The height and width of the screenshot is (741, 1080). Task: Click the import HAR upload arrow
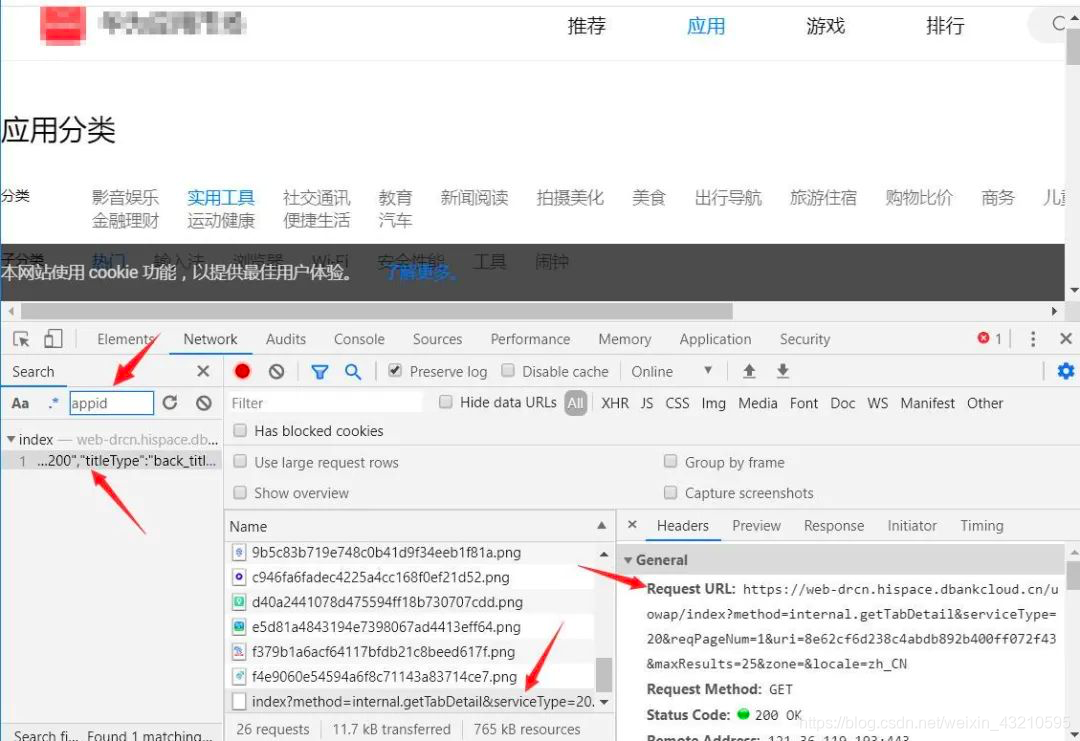click(x=749, y=372)
